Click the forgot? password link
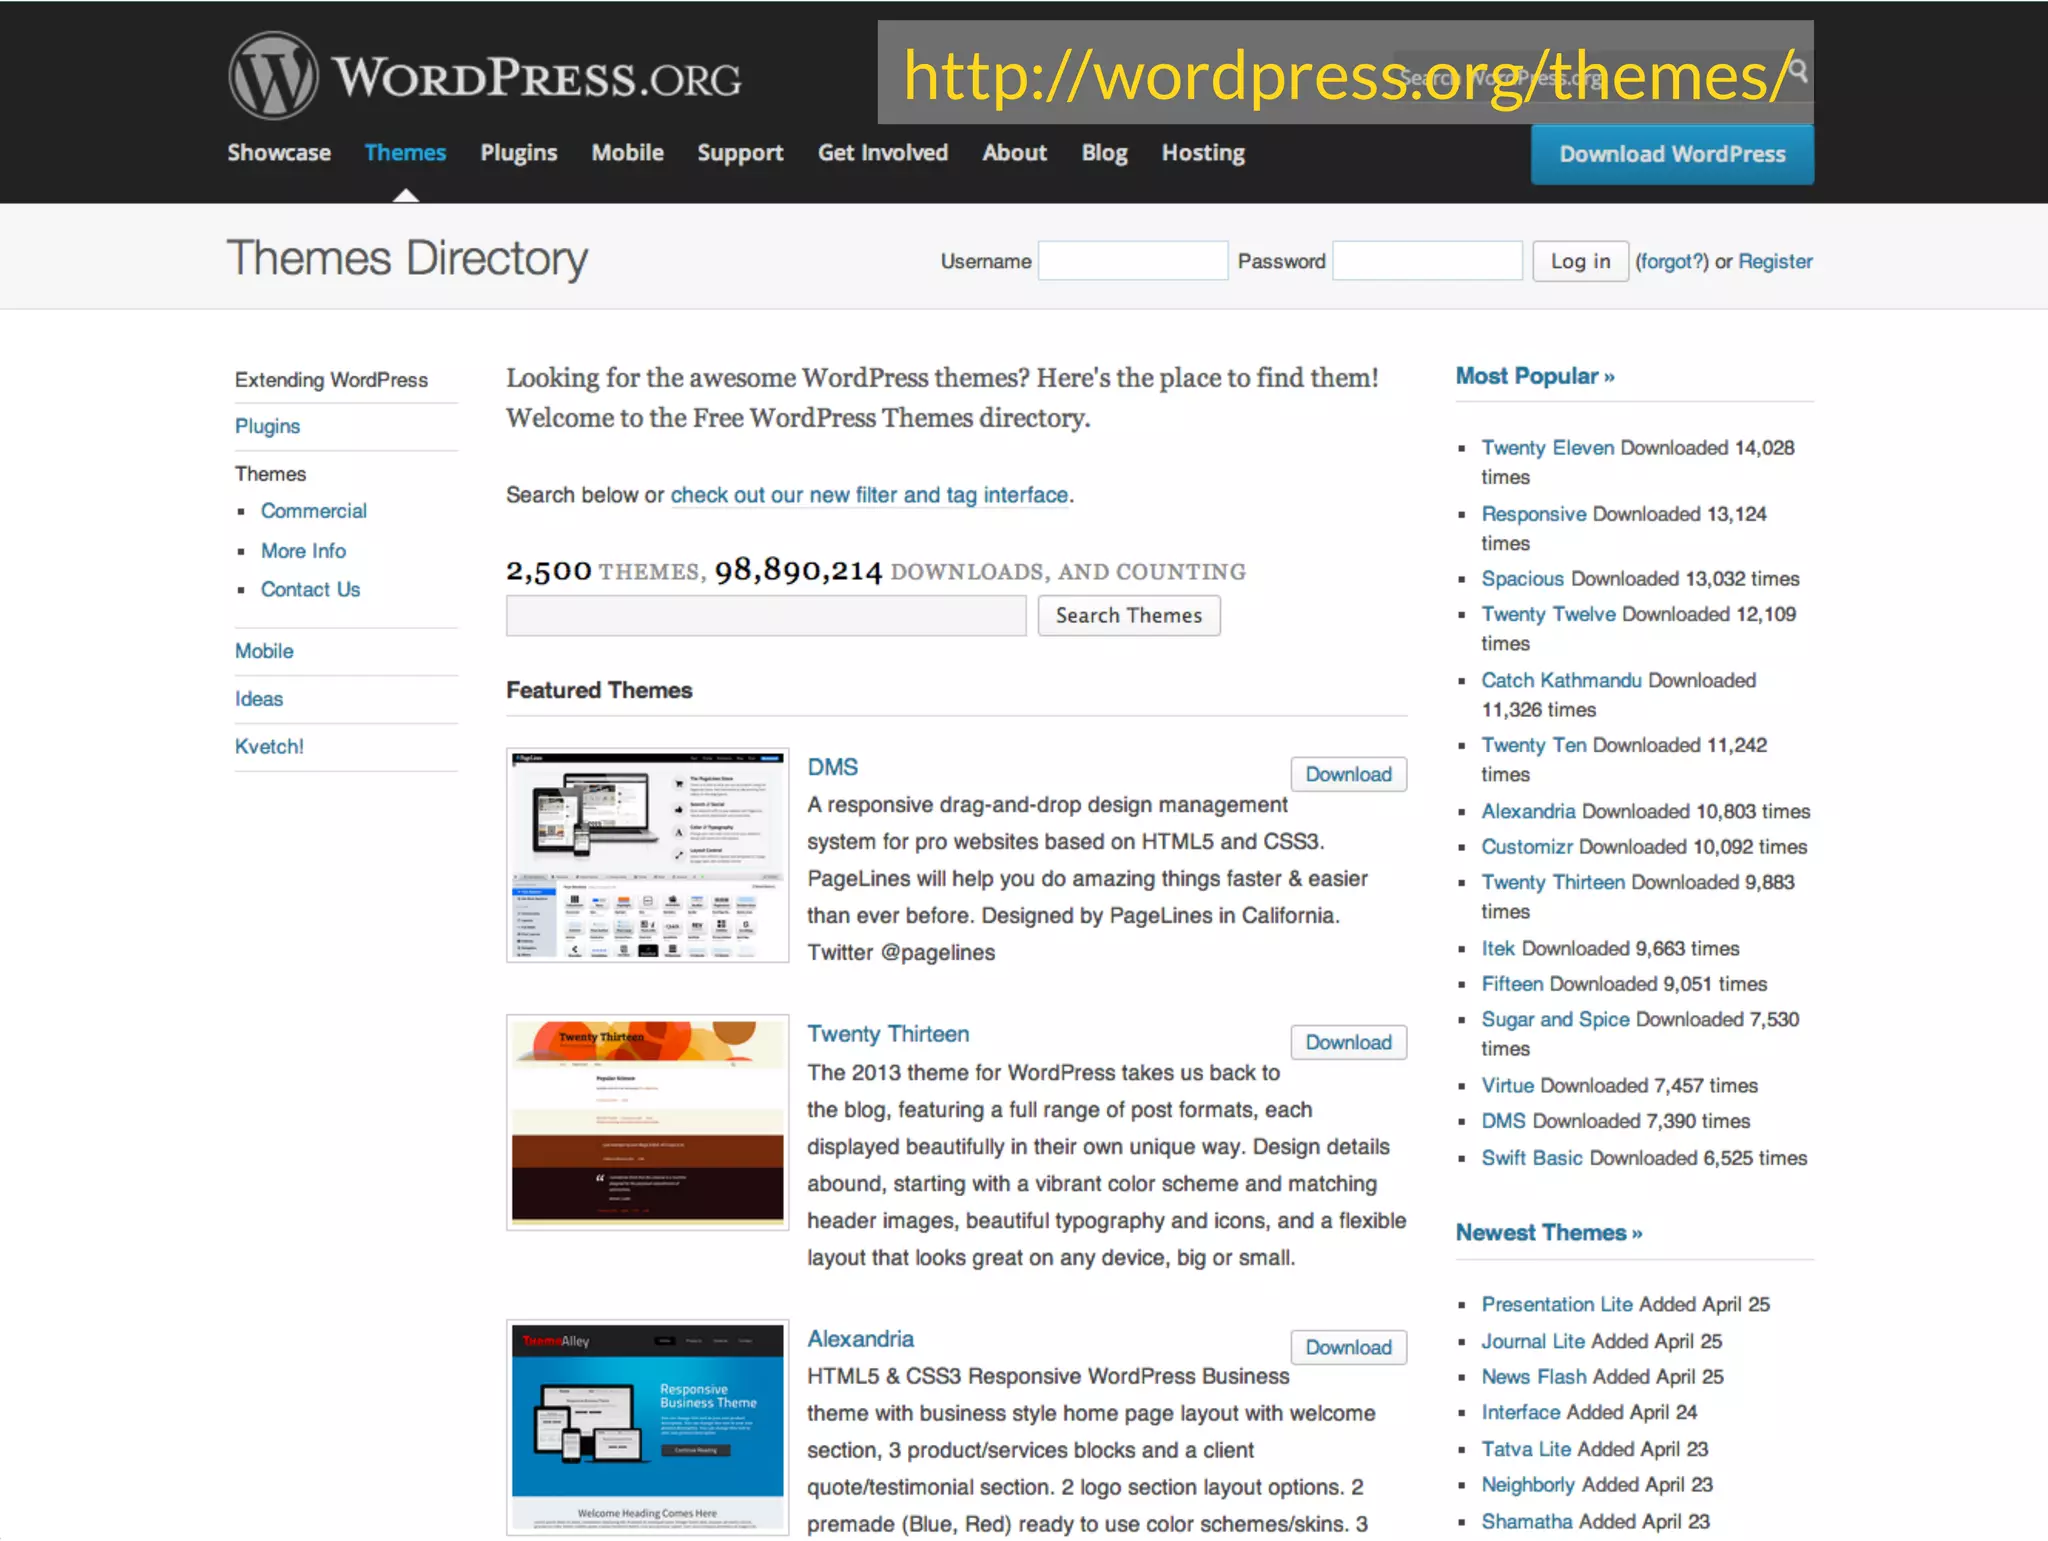The image size is (2048, 1541). pos(1672,261)
